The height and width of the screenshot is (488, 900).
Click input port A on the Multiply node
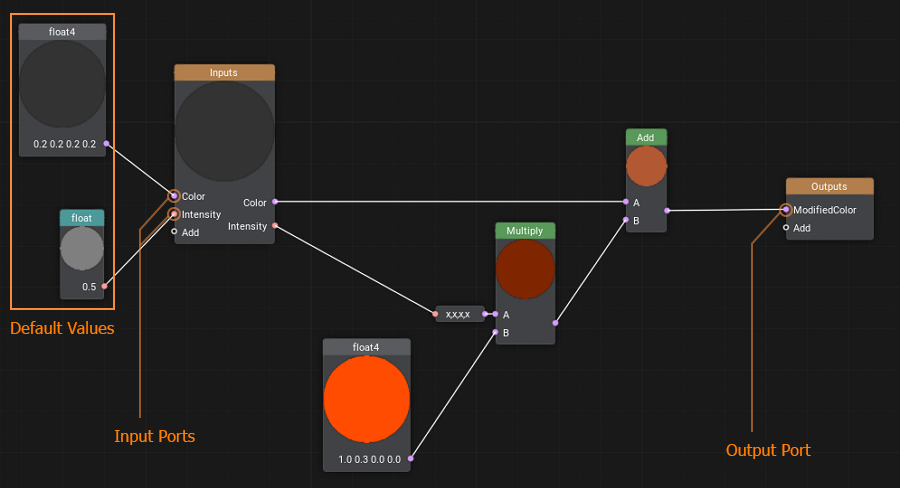click(x=495, y=314)
